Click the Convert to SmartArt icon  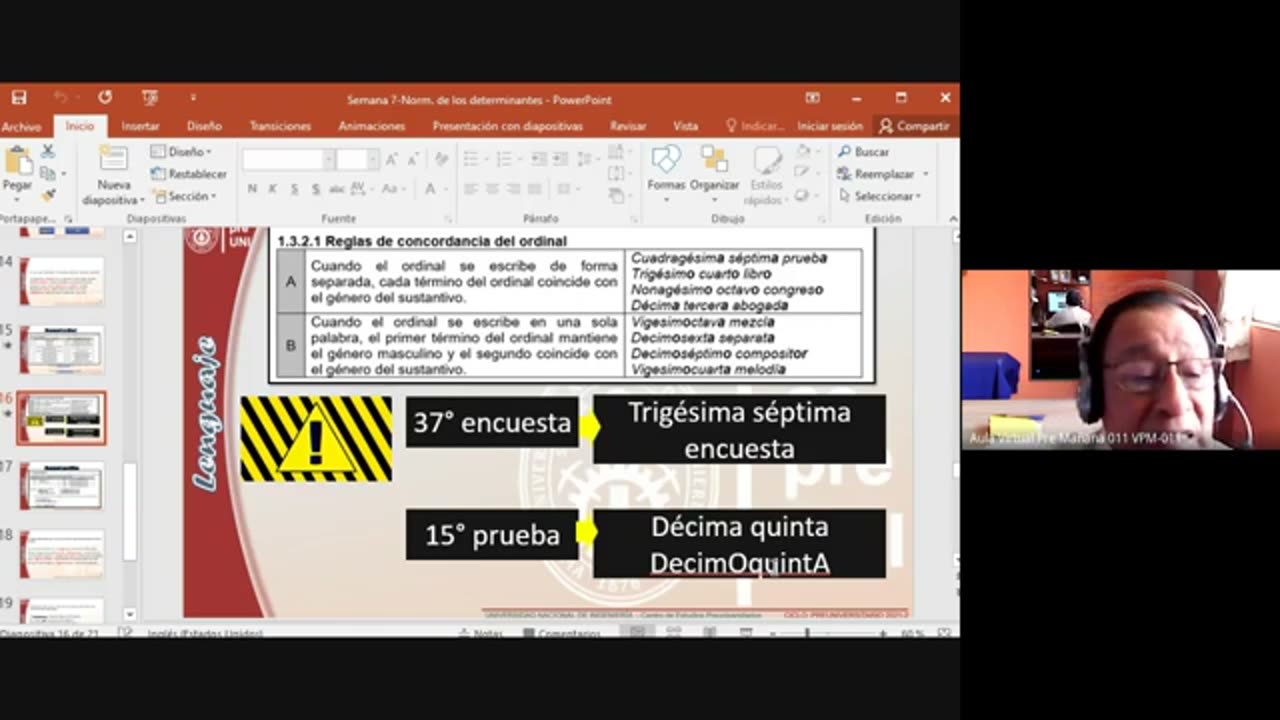[618, 196]
